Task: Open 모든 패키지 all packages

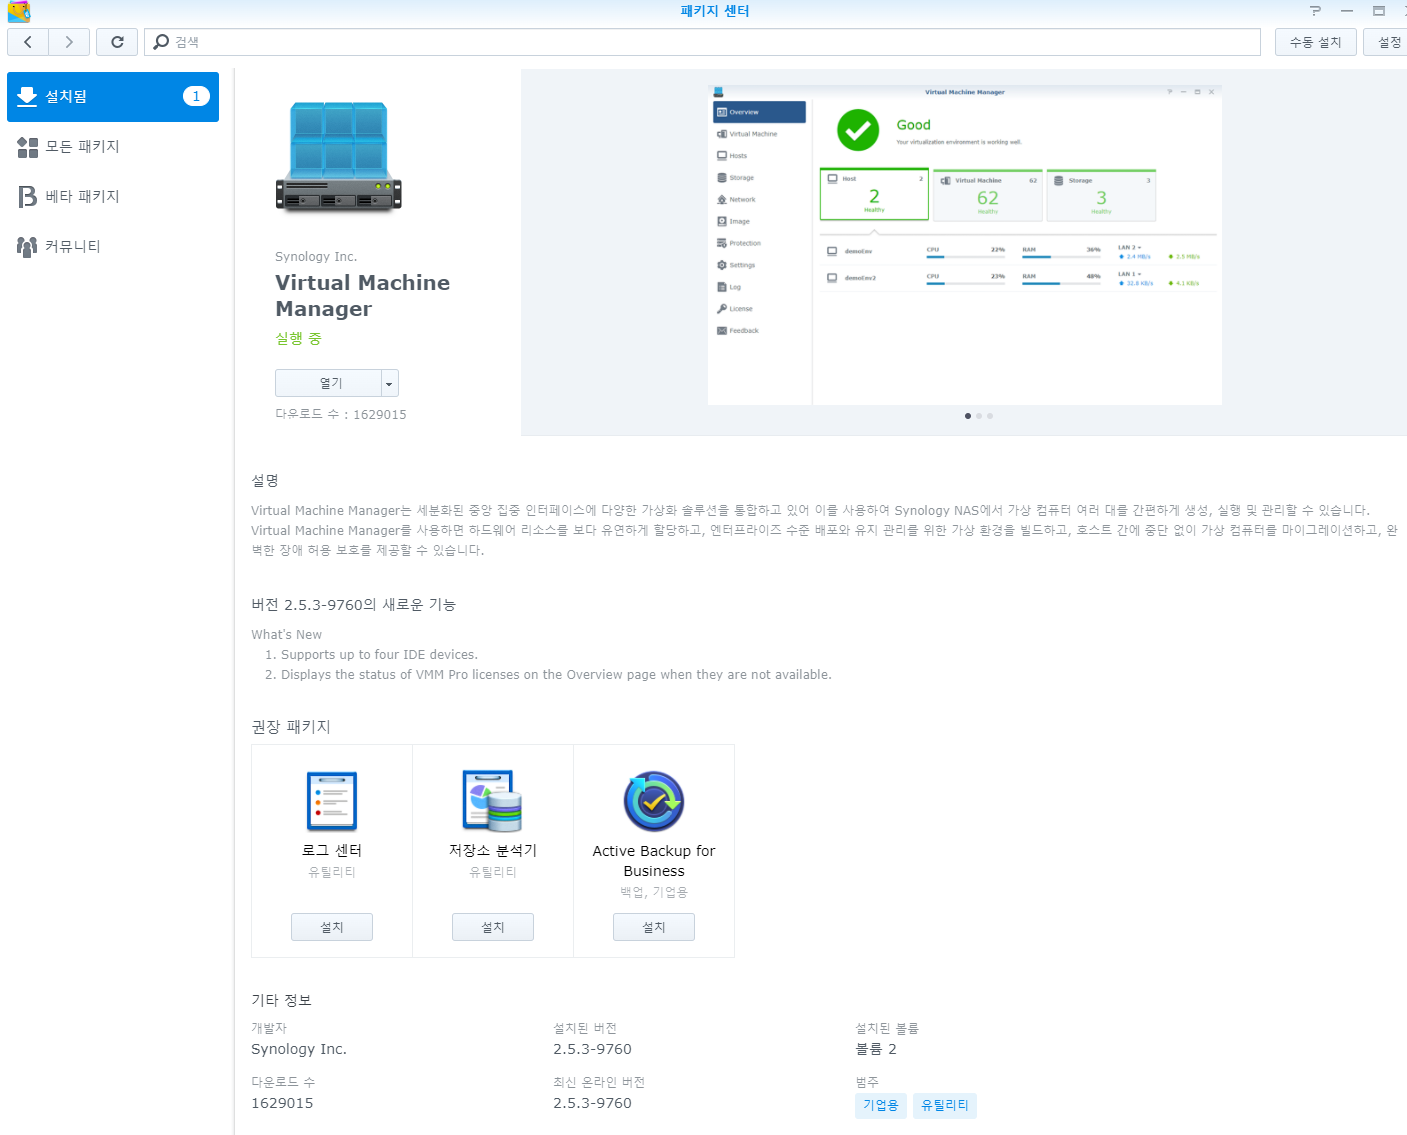Action: point(113,147)
